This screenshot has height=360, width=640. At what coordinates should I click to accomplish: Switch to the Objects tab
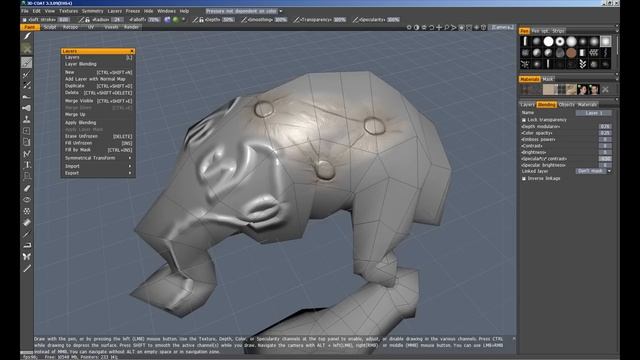(567, 105)
